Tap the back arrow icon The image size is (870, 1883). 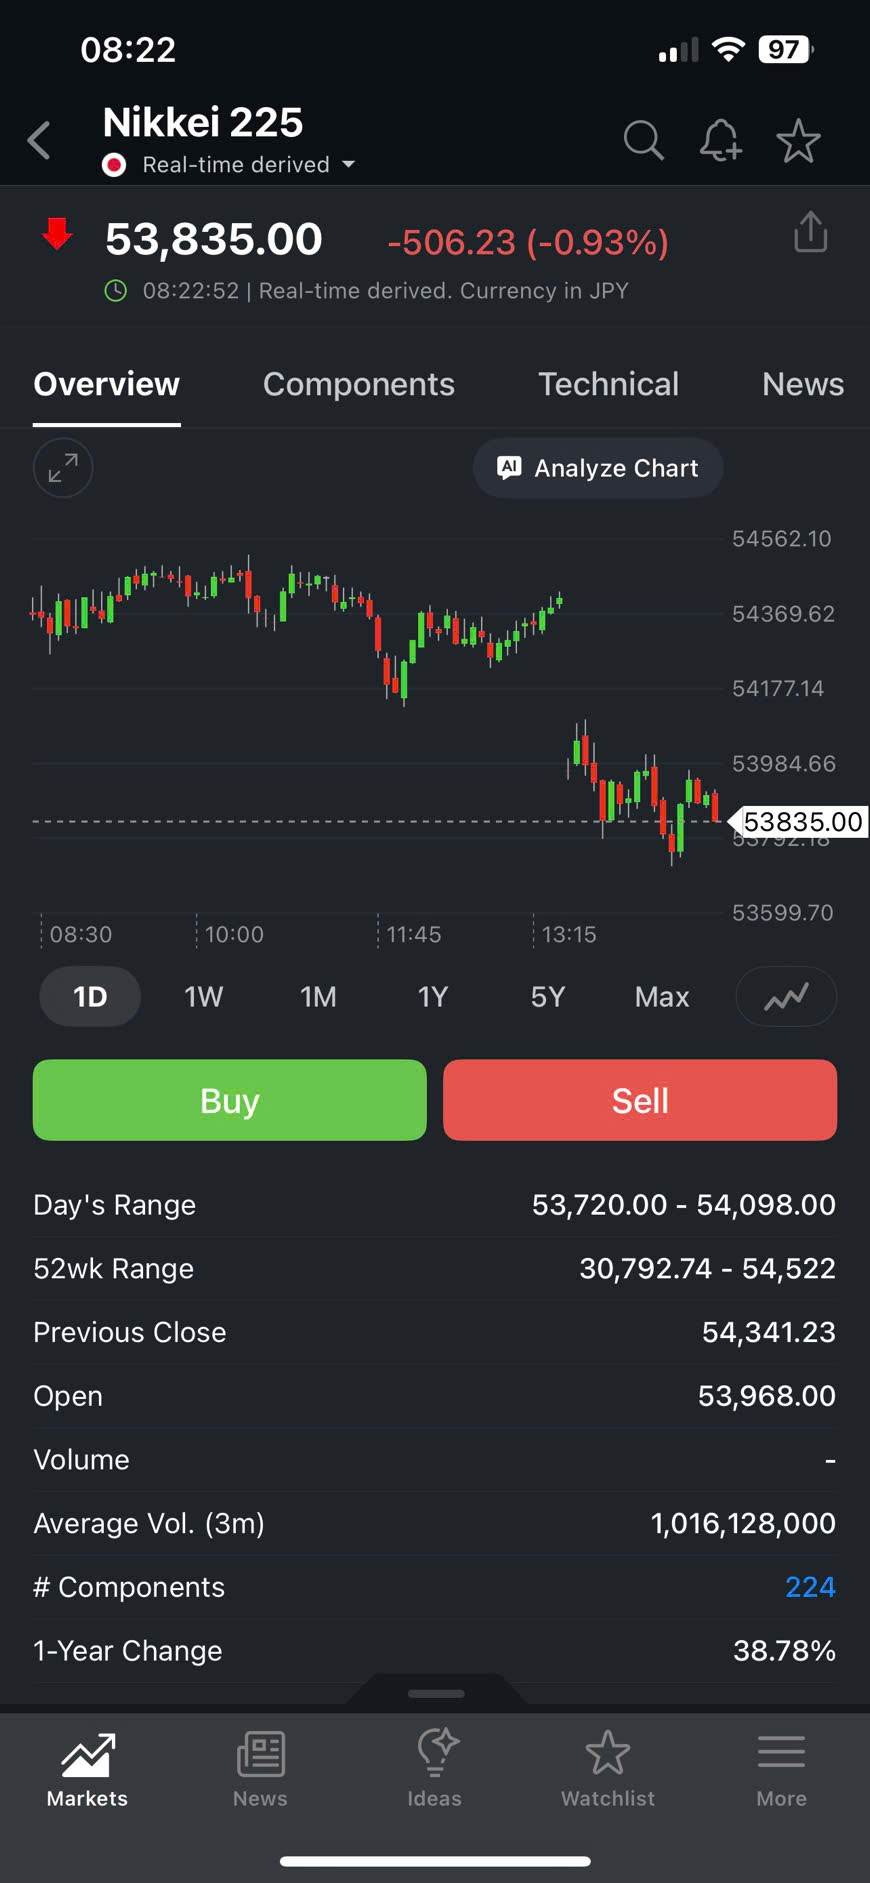click(40, 141)
